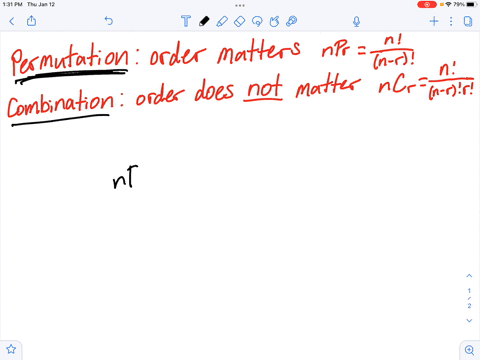Tap the time '1:31 PM' in status bar
Viewport: 480px width, 360px height.
tap(12, 4)
